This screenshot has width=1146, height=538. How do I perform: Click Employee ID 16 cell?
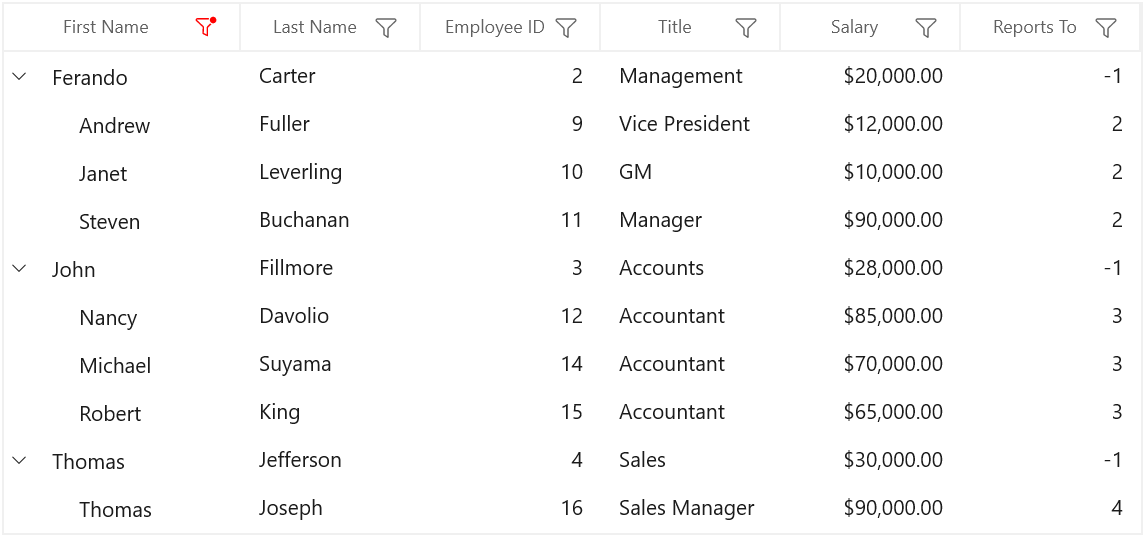572,507
